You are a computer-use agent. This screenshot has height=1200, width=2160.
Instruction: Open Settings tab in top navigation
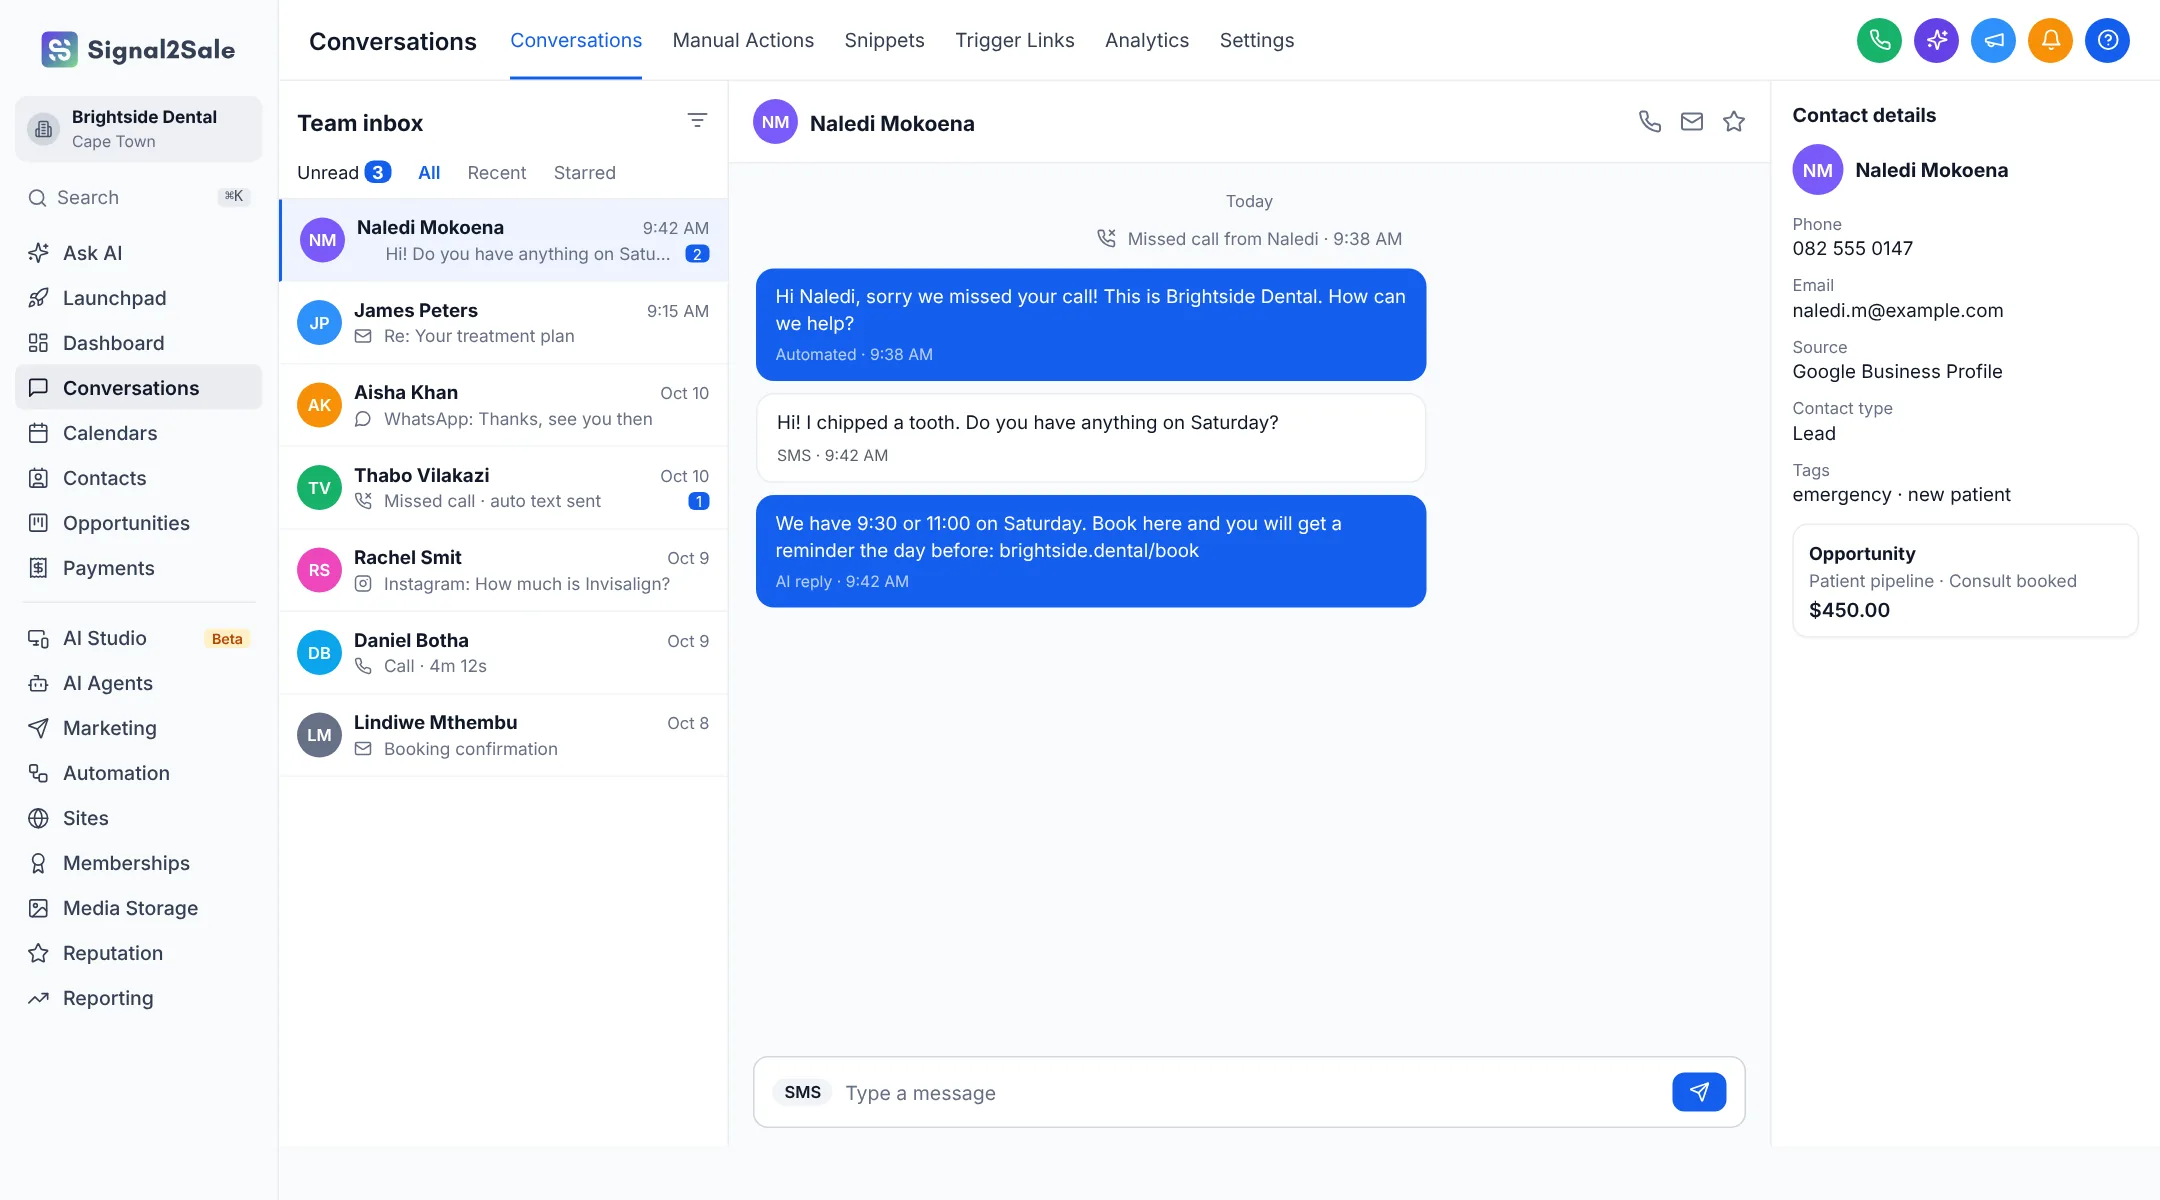(1256, 40)
